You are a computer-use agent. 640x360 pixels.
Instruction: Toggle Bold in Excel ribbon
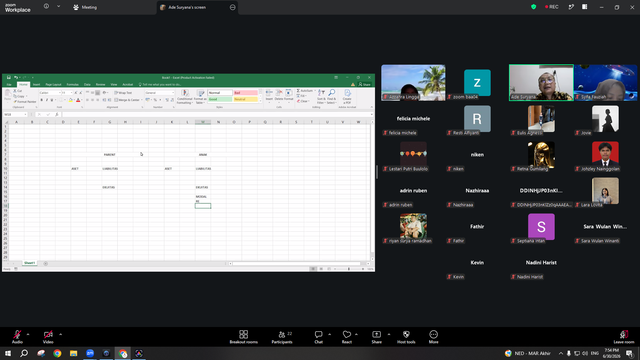(x=42, y=100)
